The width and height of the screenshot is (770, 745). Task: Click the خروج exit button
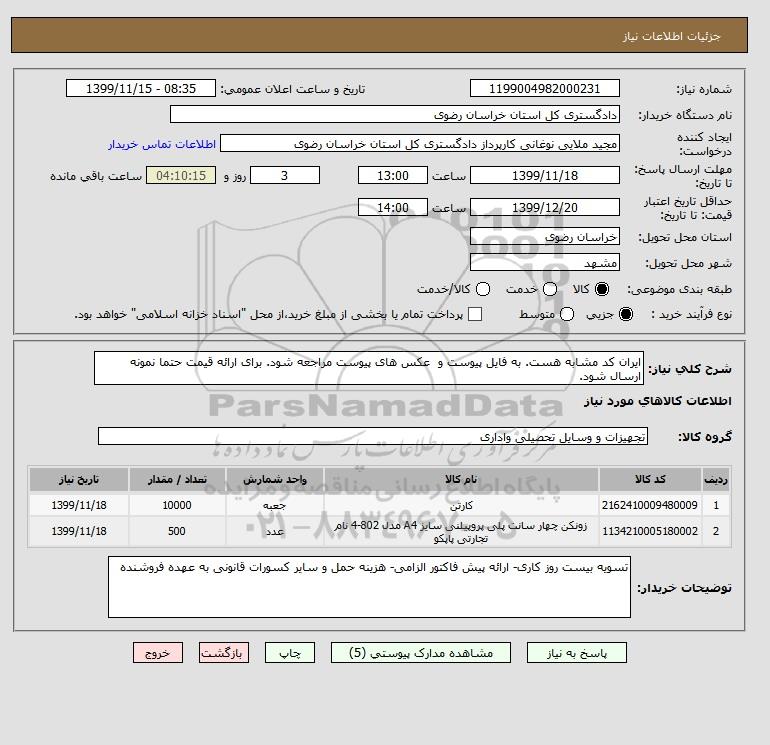pos(158,653)
